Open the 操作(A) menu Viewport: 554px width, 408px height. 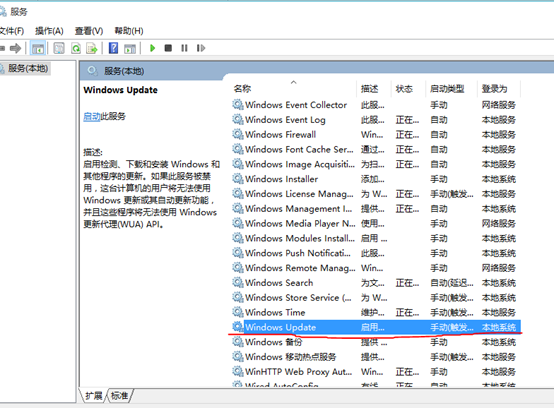[x=49, y=31]
